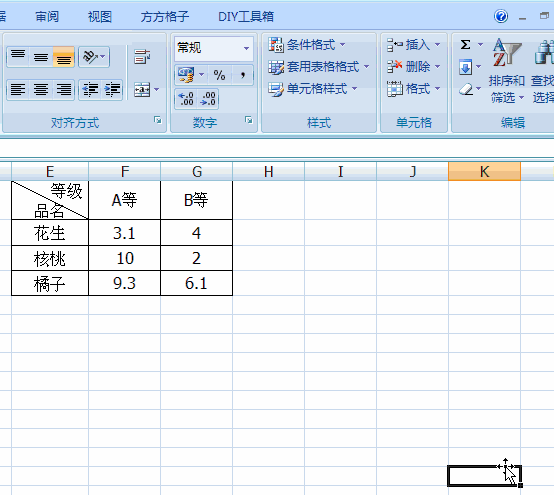Image resolution: width=554 pixels, height=495 pixels.
Task: Open the 方方格子 ribbon tab
Action: click(165, 16)
